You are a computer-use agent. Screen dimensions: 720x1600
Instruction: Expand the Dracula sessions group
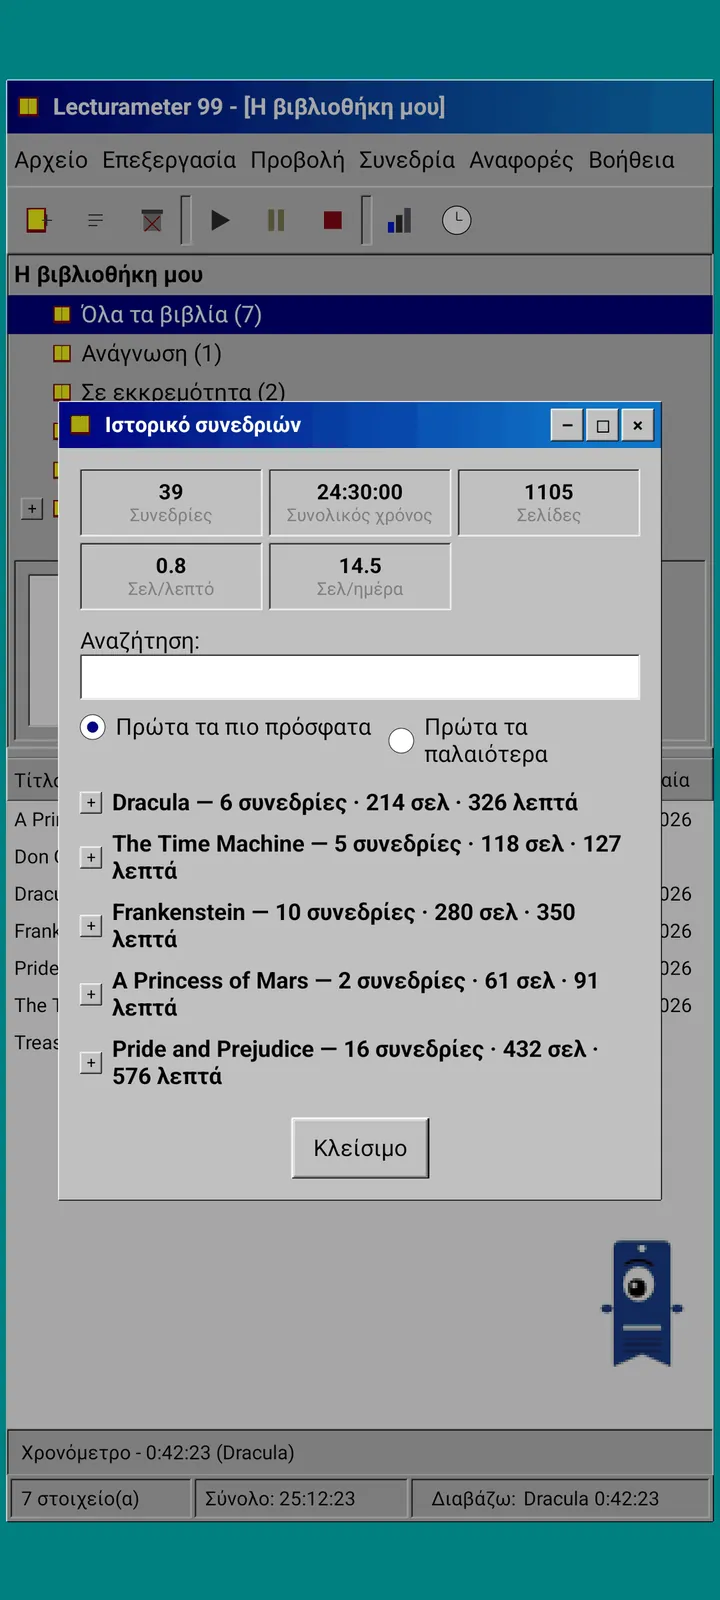pyautogui.click(x=91, y=803)
